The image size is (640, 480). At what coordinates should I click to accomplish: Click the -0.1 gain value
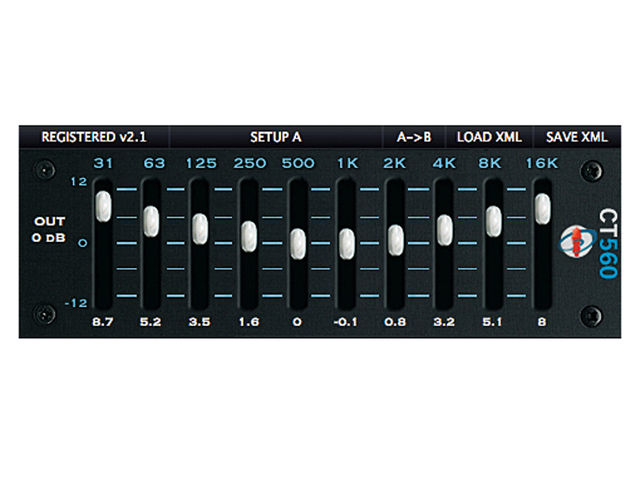pyautogui.click(x=345, y=322)
